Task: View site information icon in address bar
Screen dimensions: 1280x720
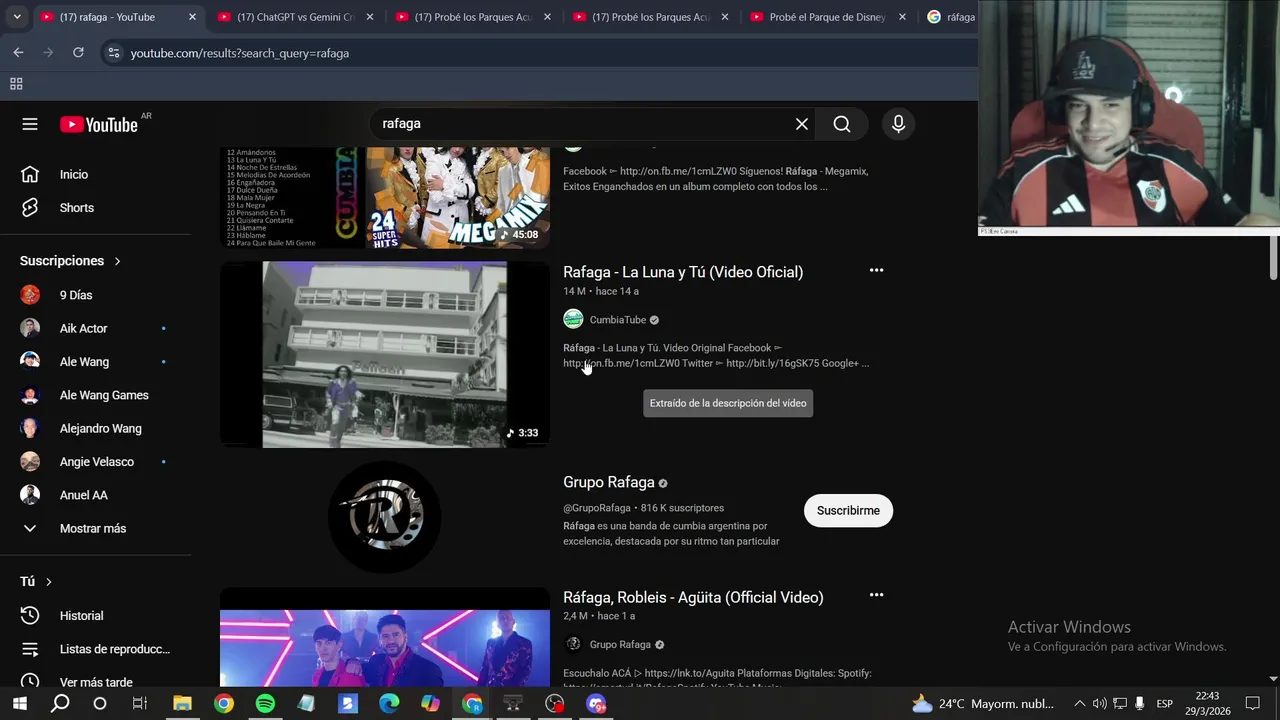Action: point(113,53)
